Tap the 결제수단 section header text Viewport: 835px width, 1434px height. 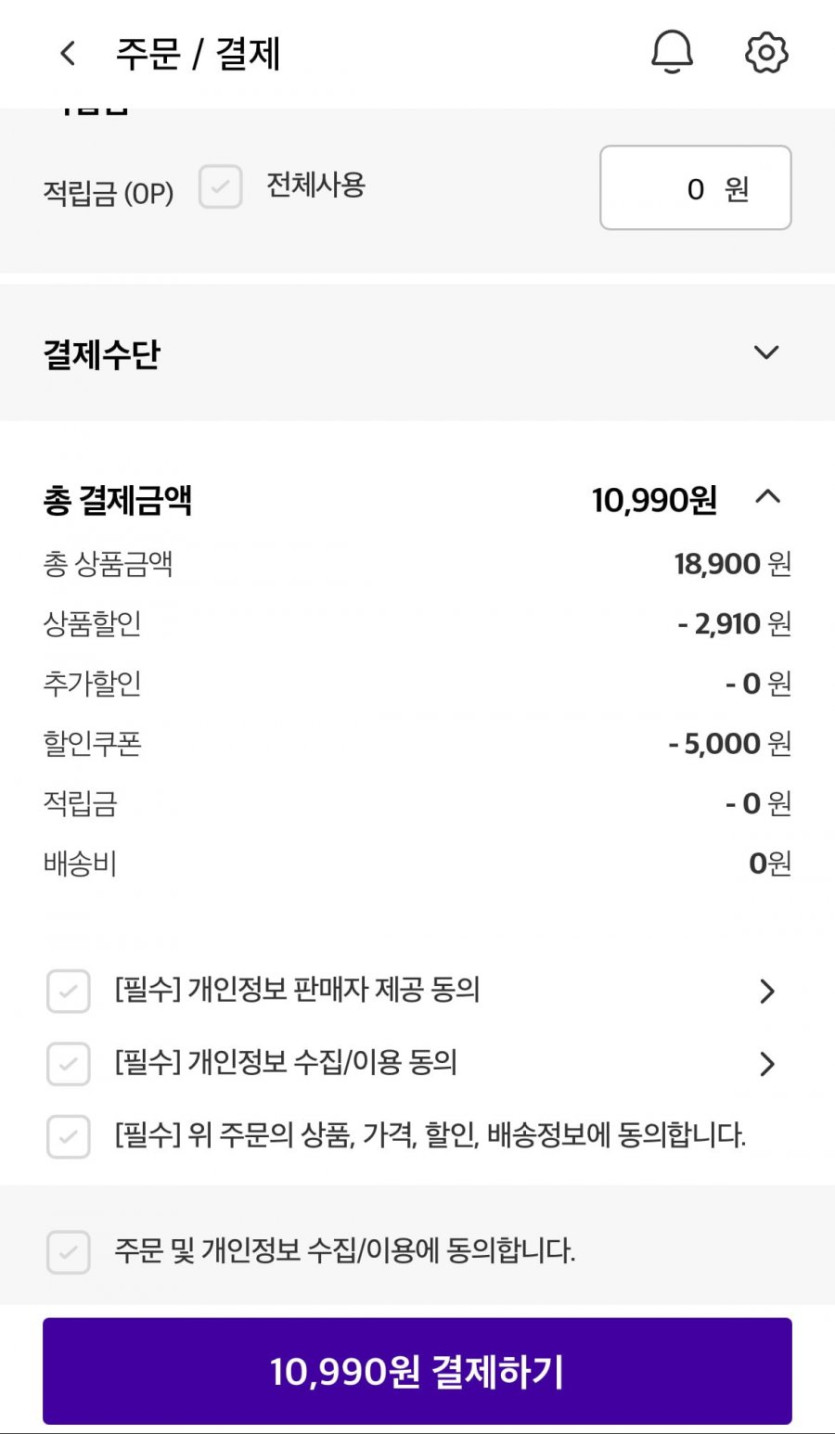click(x=101, y=354)
